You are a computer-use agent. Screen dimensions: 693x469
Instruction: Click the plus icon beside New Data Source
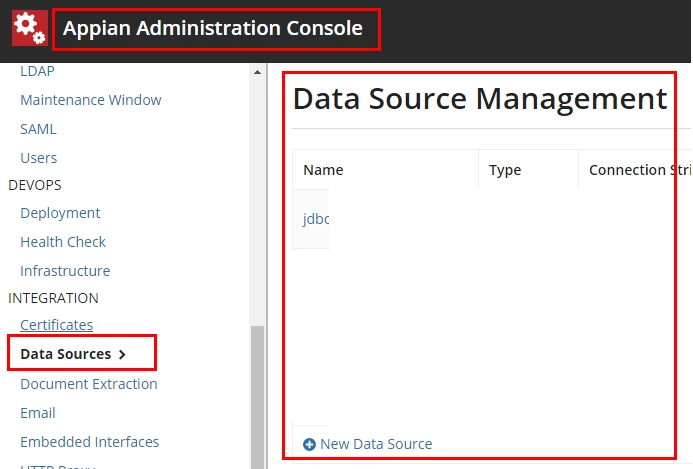[309, 444]
